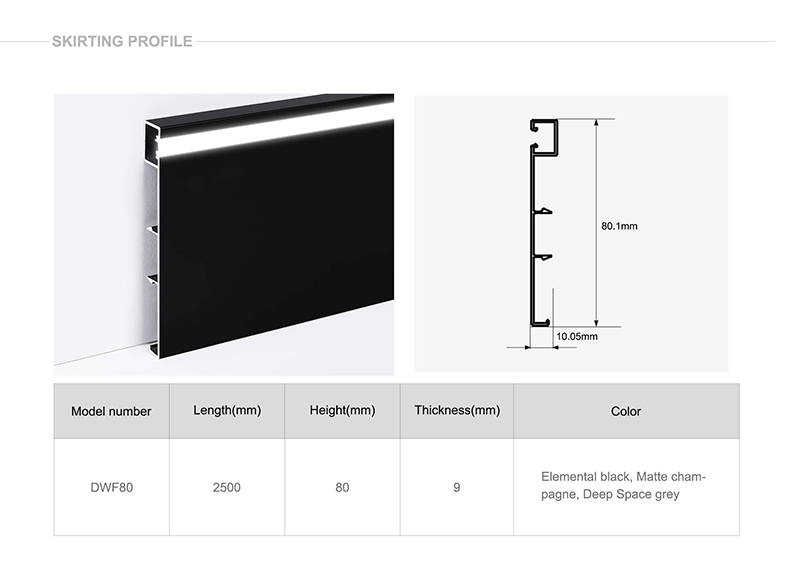This screenshot has width=800, height=565.
Task: Click the 10.05mm width dimension label
Action: click(577, 336)
